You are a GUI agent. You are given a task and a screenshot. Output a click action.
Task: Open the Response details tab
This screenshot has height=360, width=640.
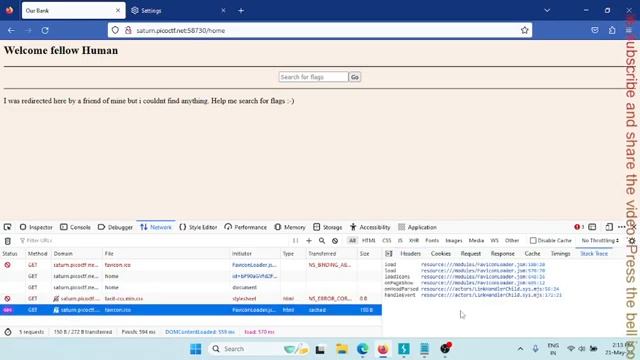point(502,253)
